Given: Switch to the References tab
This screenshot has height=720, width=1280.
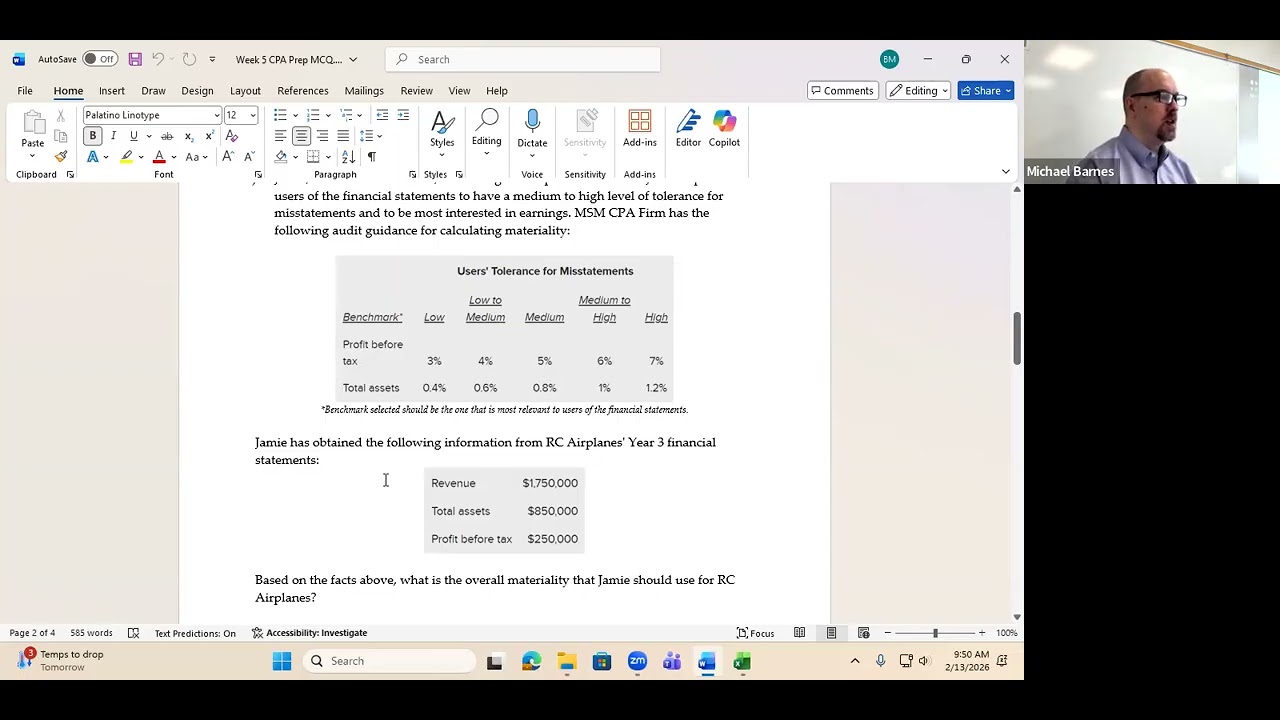Looking at the screenshot, I should (x=303, y=91).
